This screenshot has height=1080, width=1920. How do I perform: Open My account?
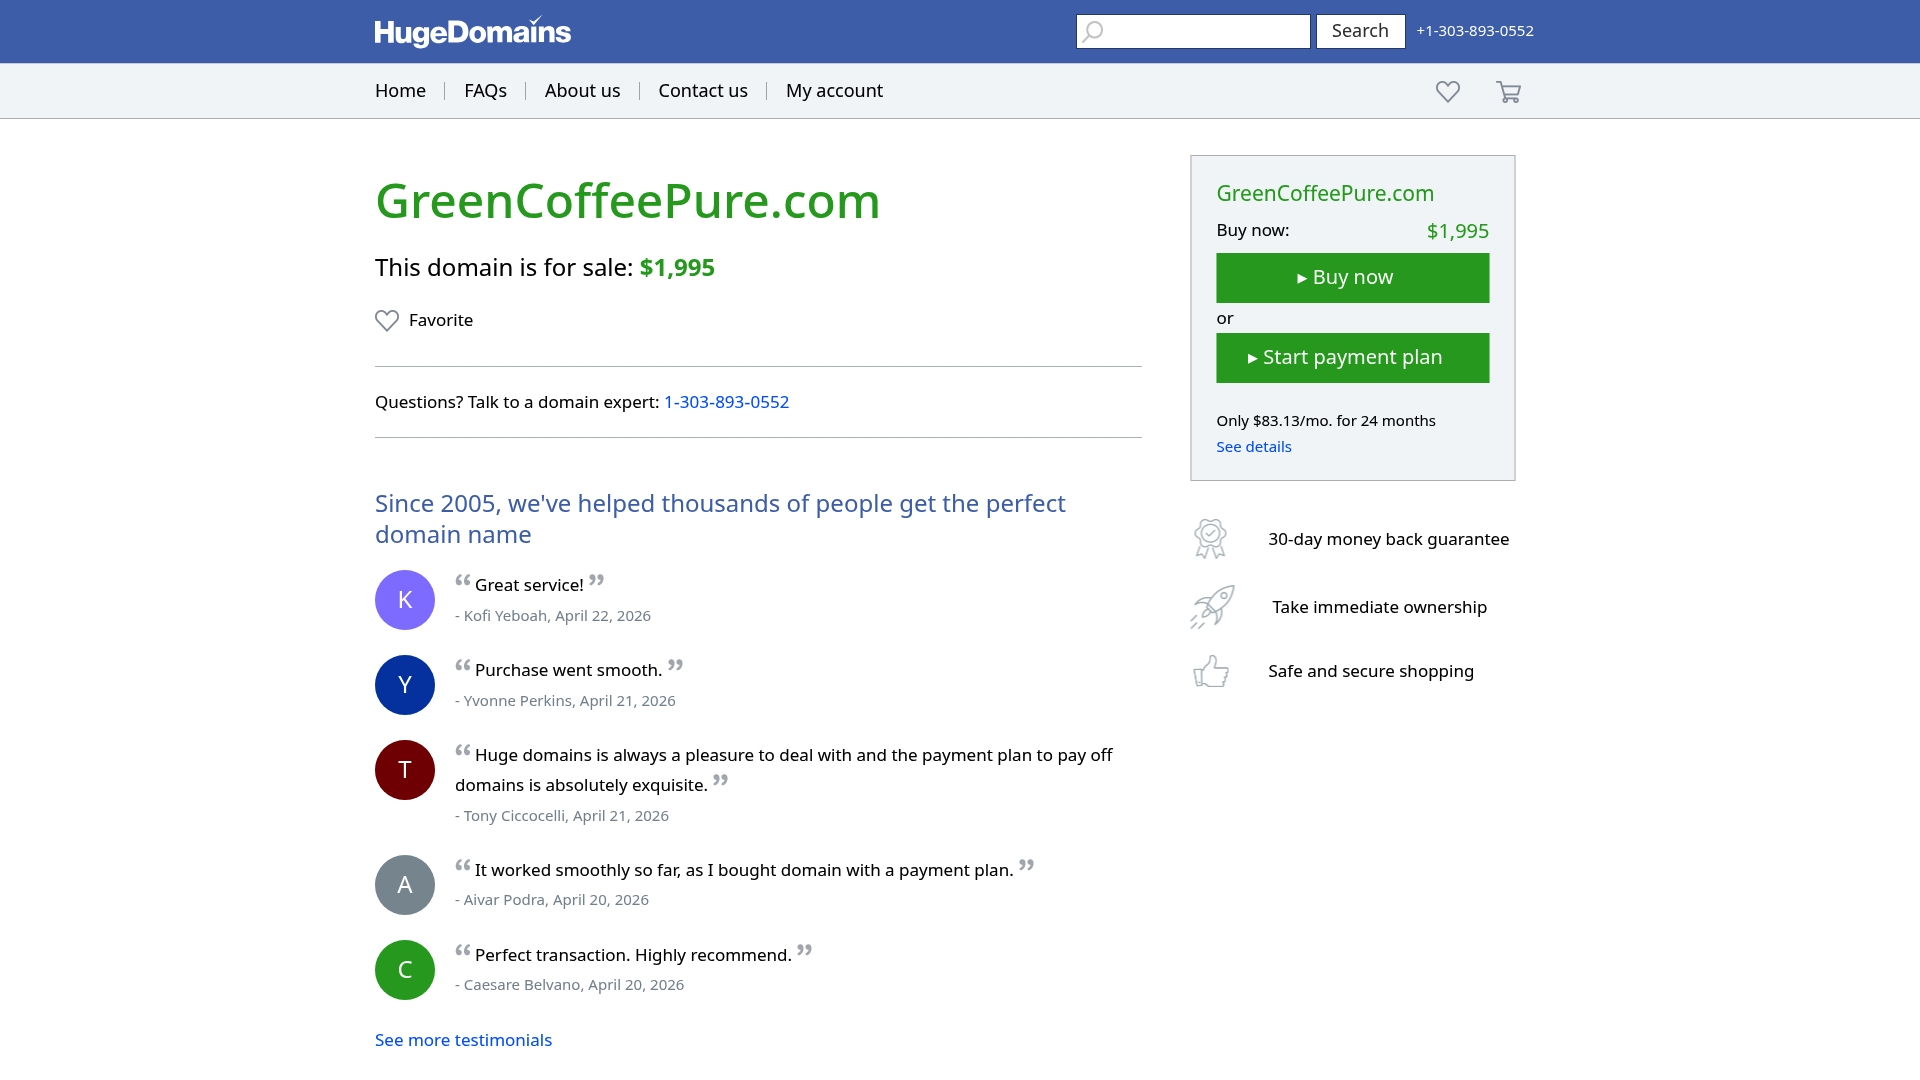tap(834, 91)
